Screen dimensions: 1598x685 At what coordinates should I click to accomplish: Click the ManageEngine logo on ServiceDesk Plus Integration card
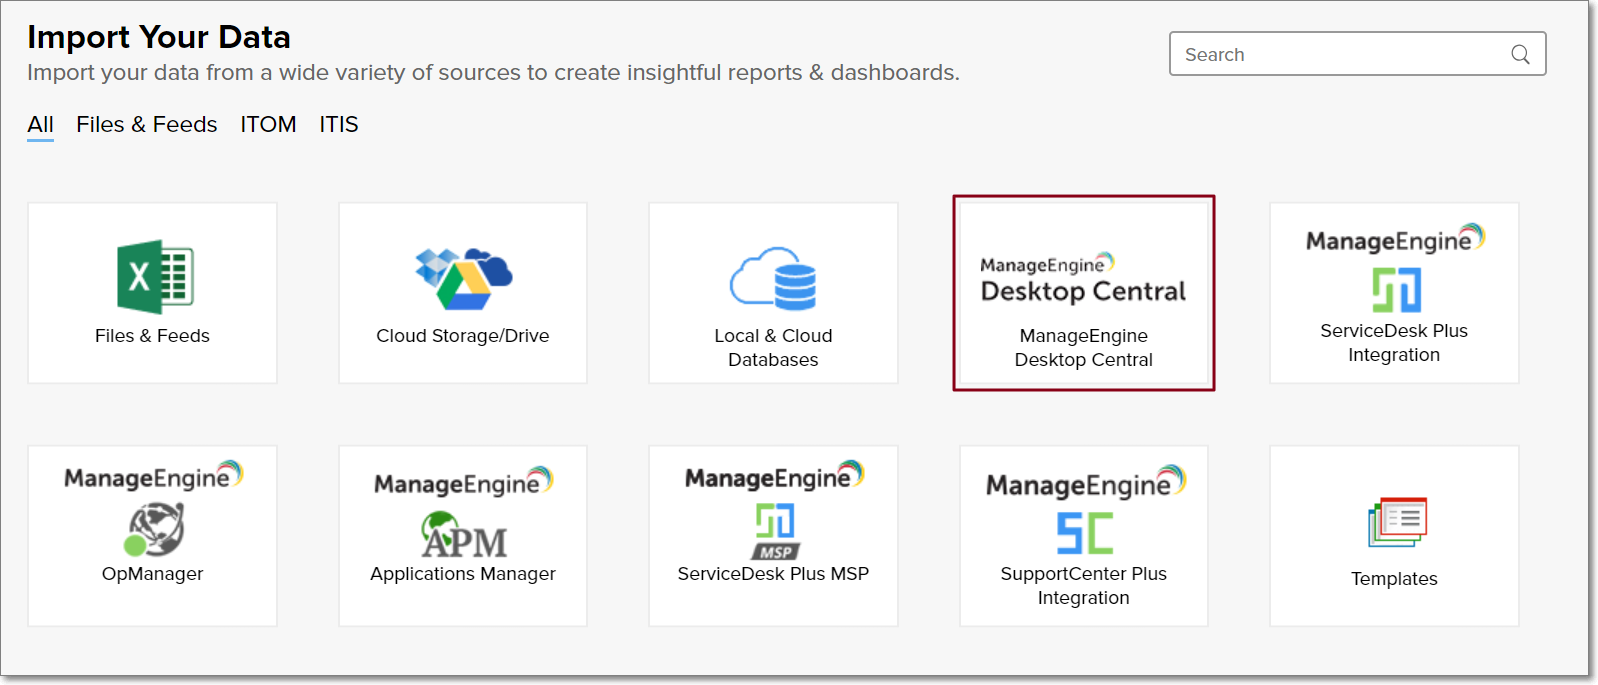[1396, 240]
